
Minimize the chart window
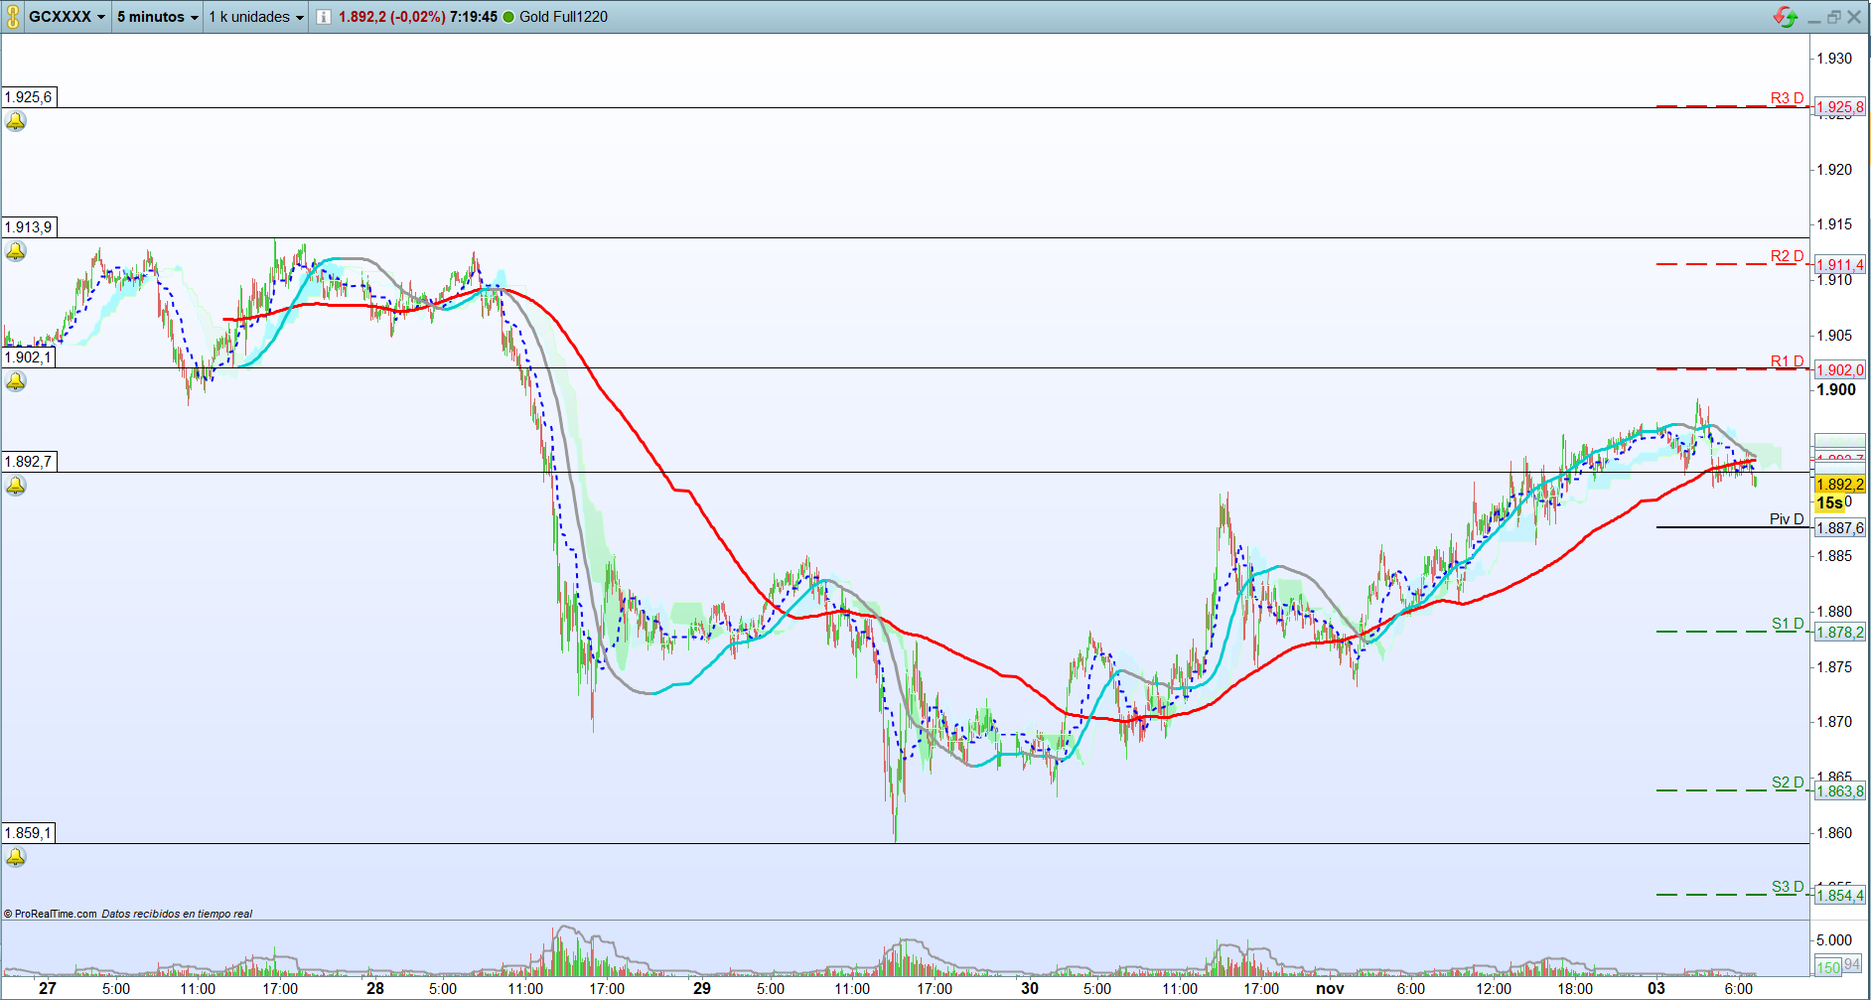tap(1814, 18)
